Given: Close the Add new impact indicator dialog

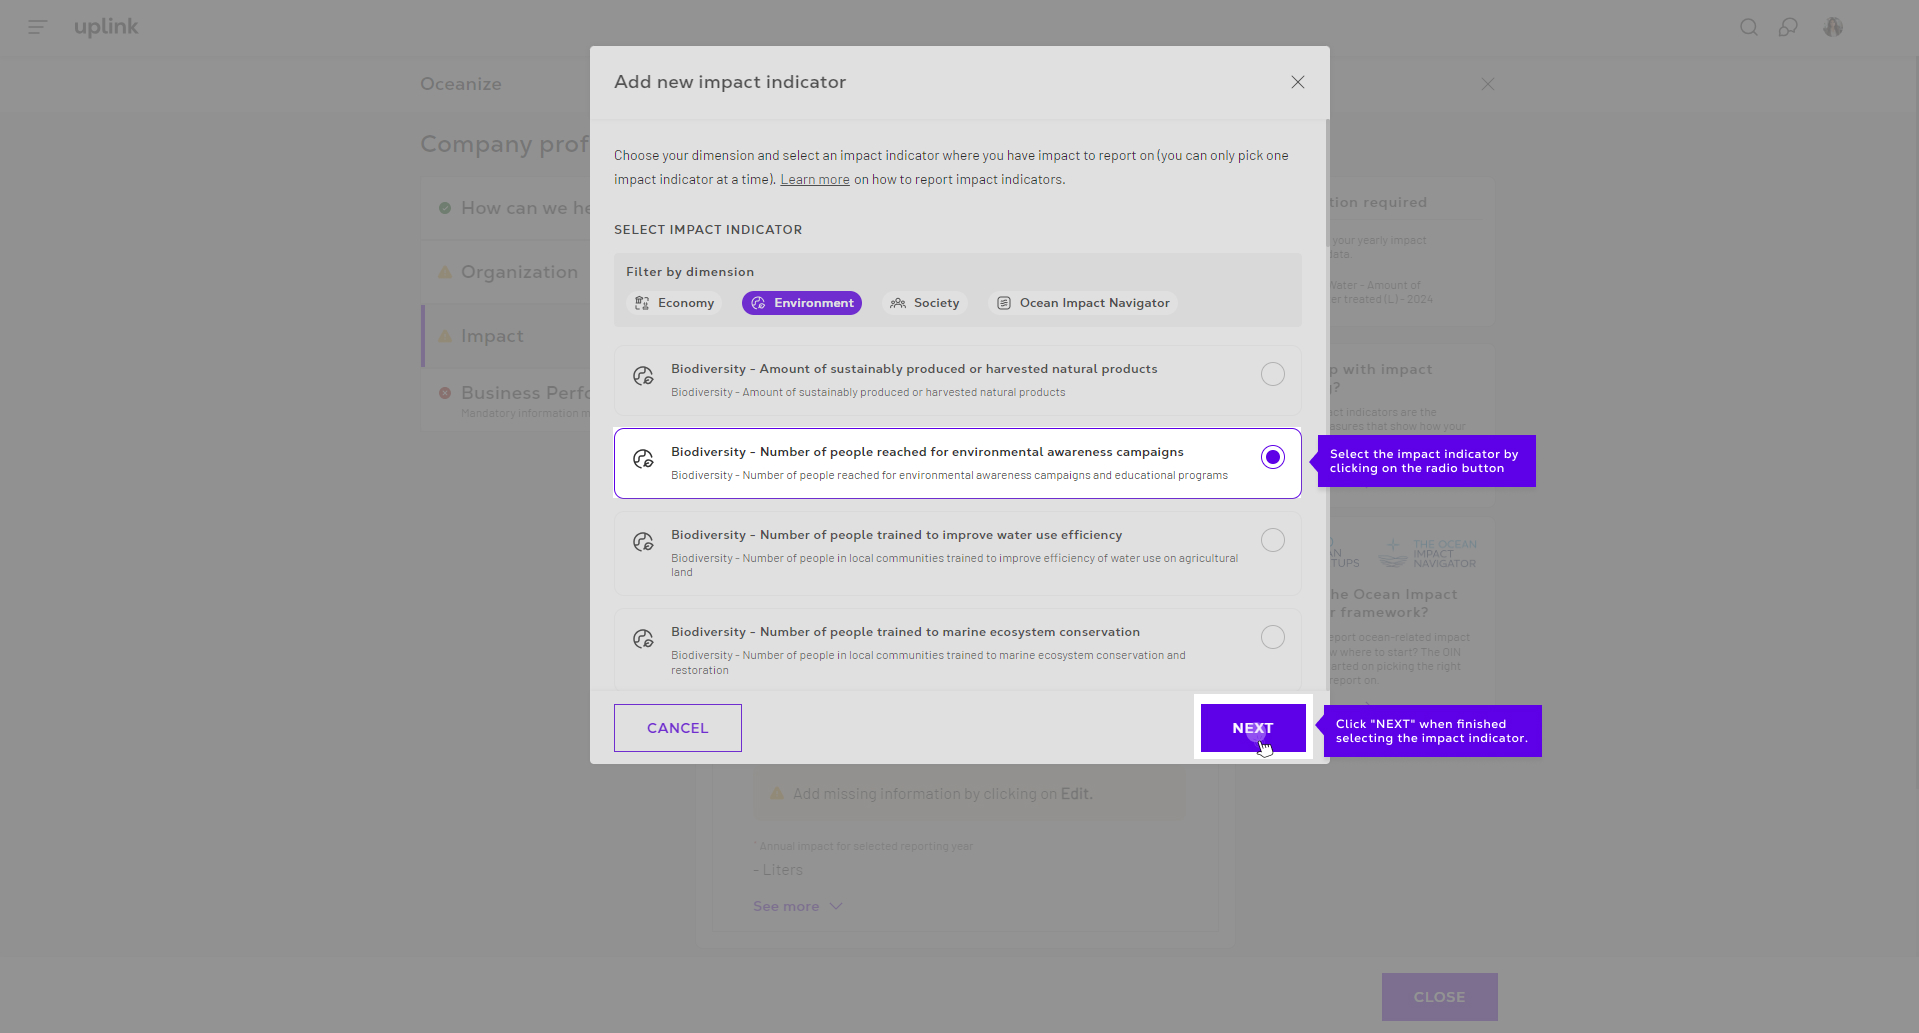Looking at the screenshot, I should click(1297, 82).
